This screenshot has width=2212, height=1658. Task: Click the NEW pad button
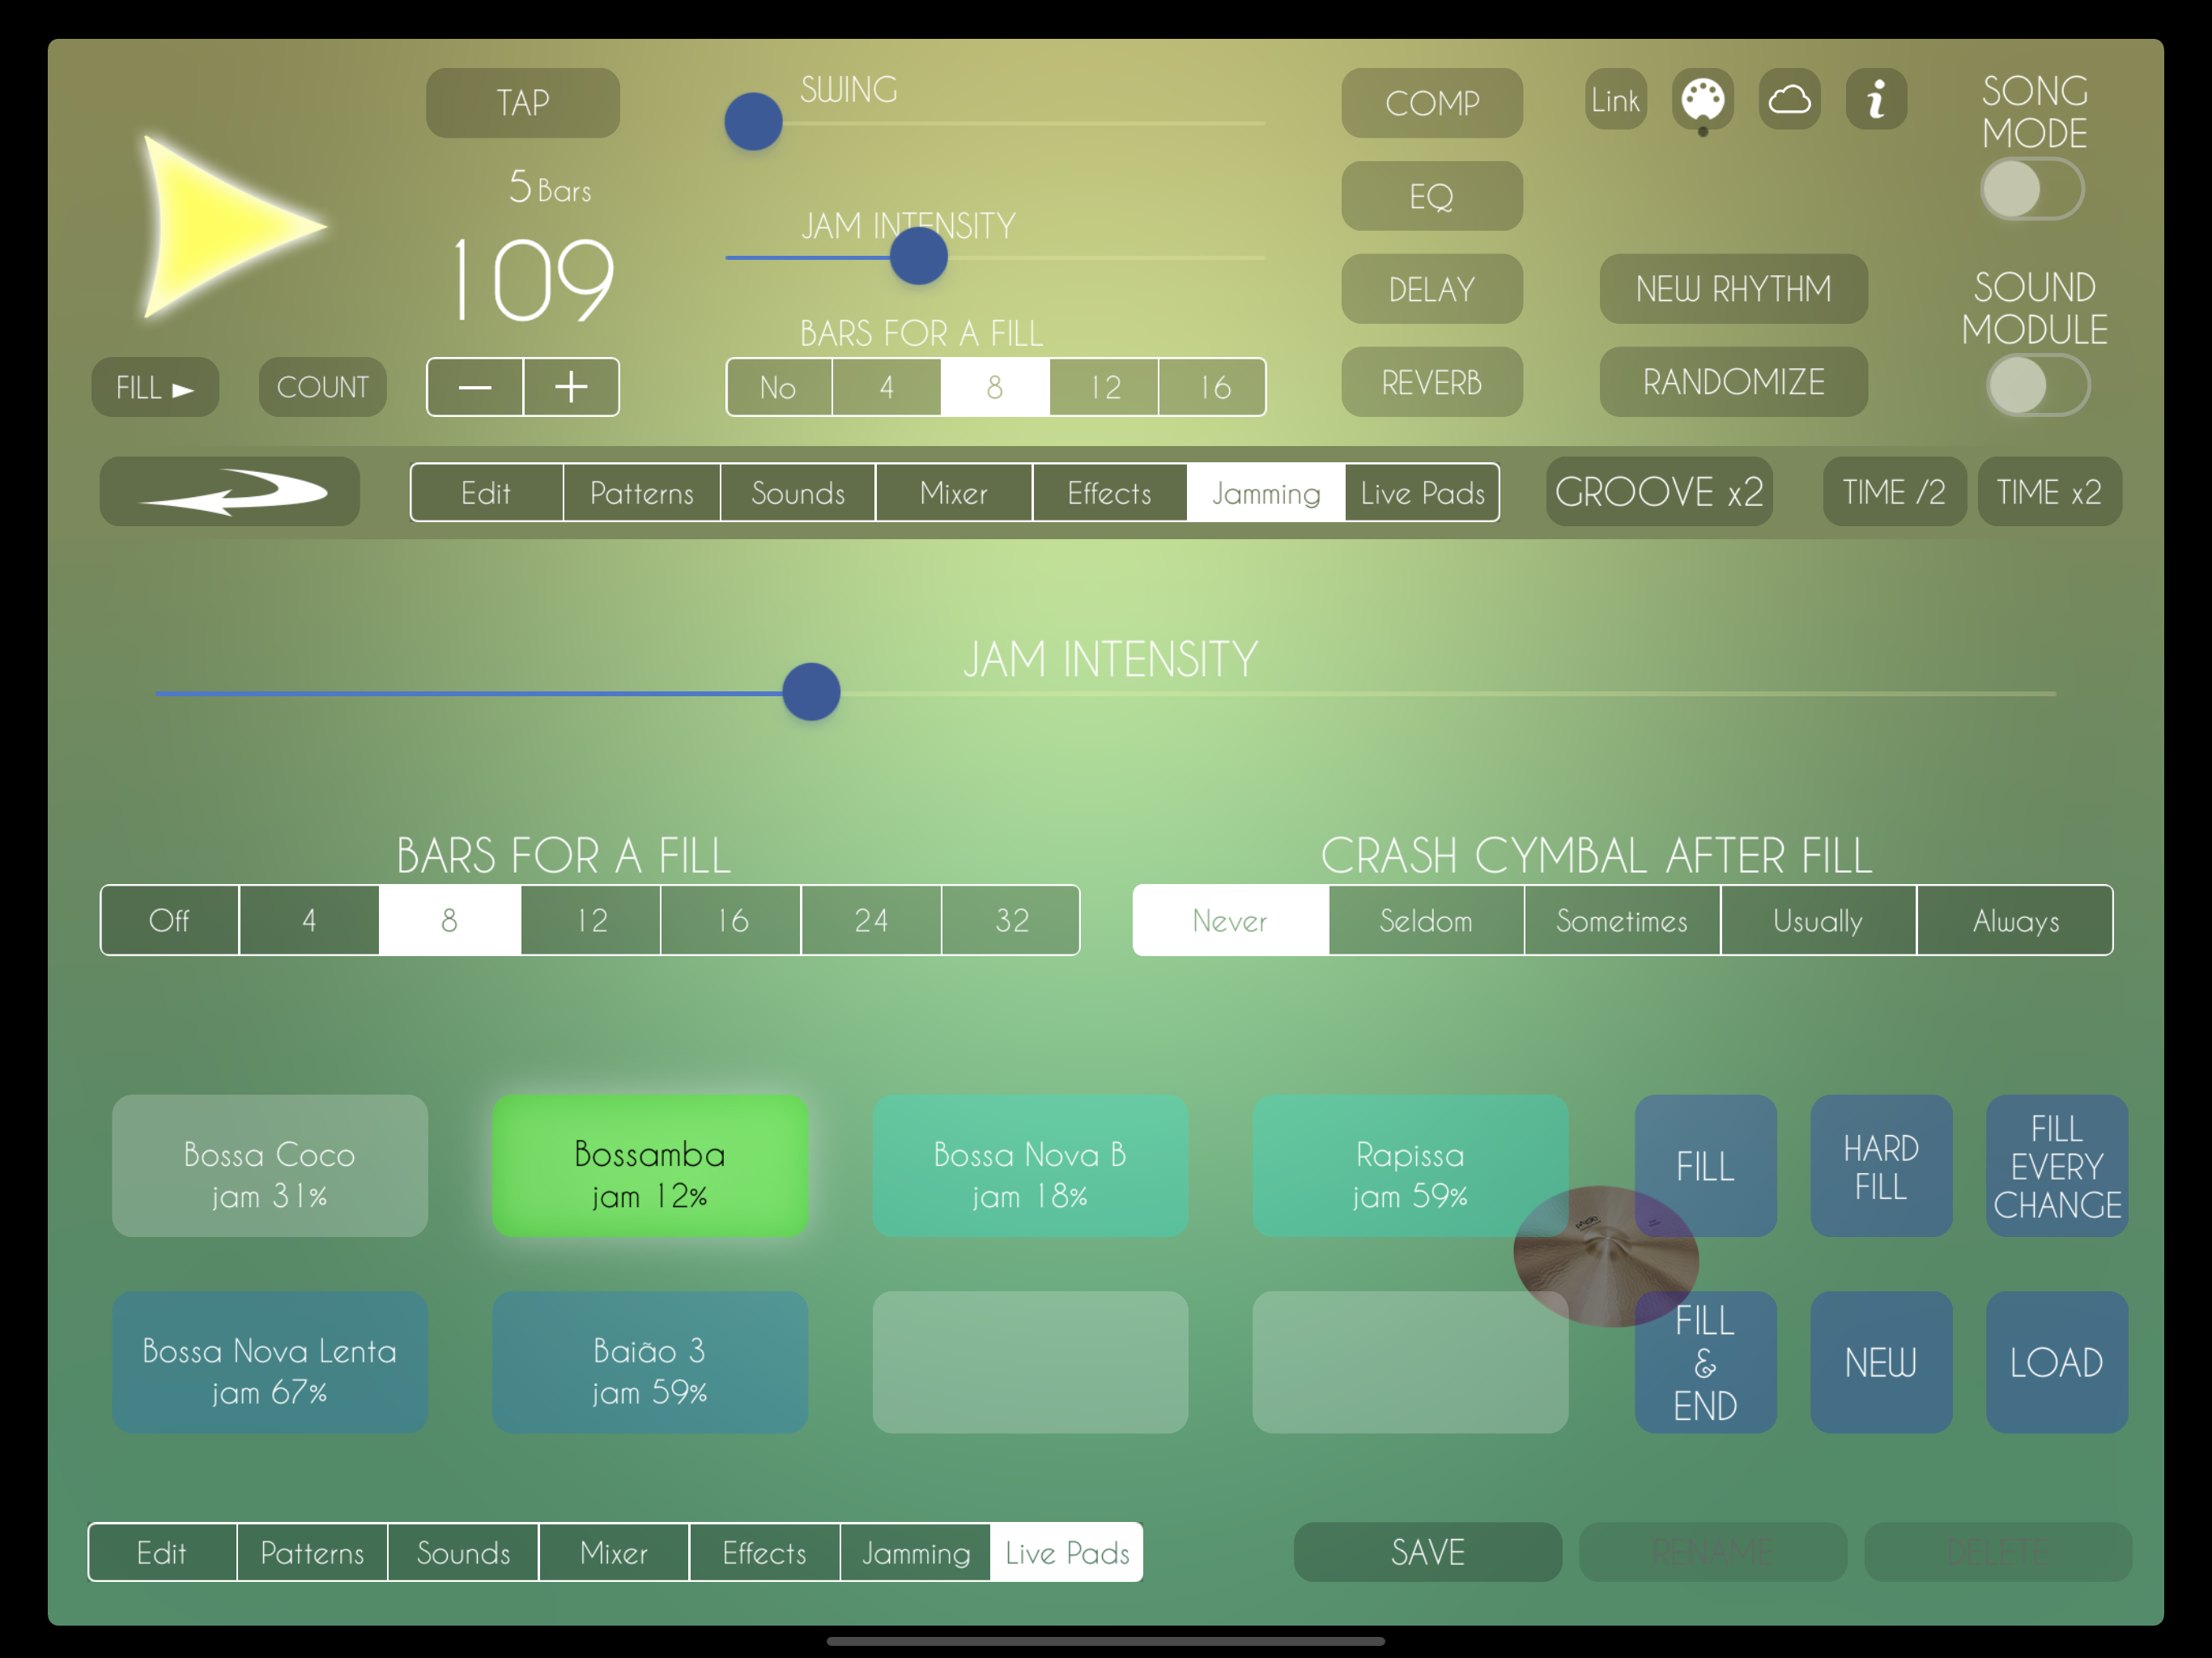click(x=1881, y=1362)
